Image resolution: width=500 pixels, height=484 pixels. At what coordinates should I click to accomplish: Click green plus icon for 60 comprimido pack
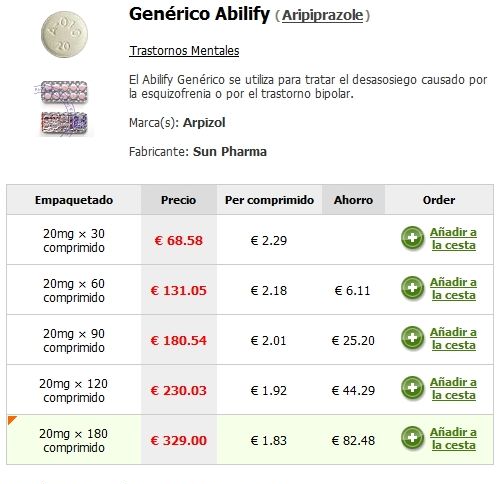tap(412, 288)
